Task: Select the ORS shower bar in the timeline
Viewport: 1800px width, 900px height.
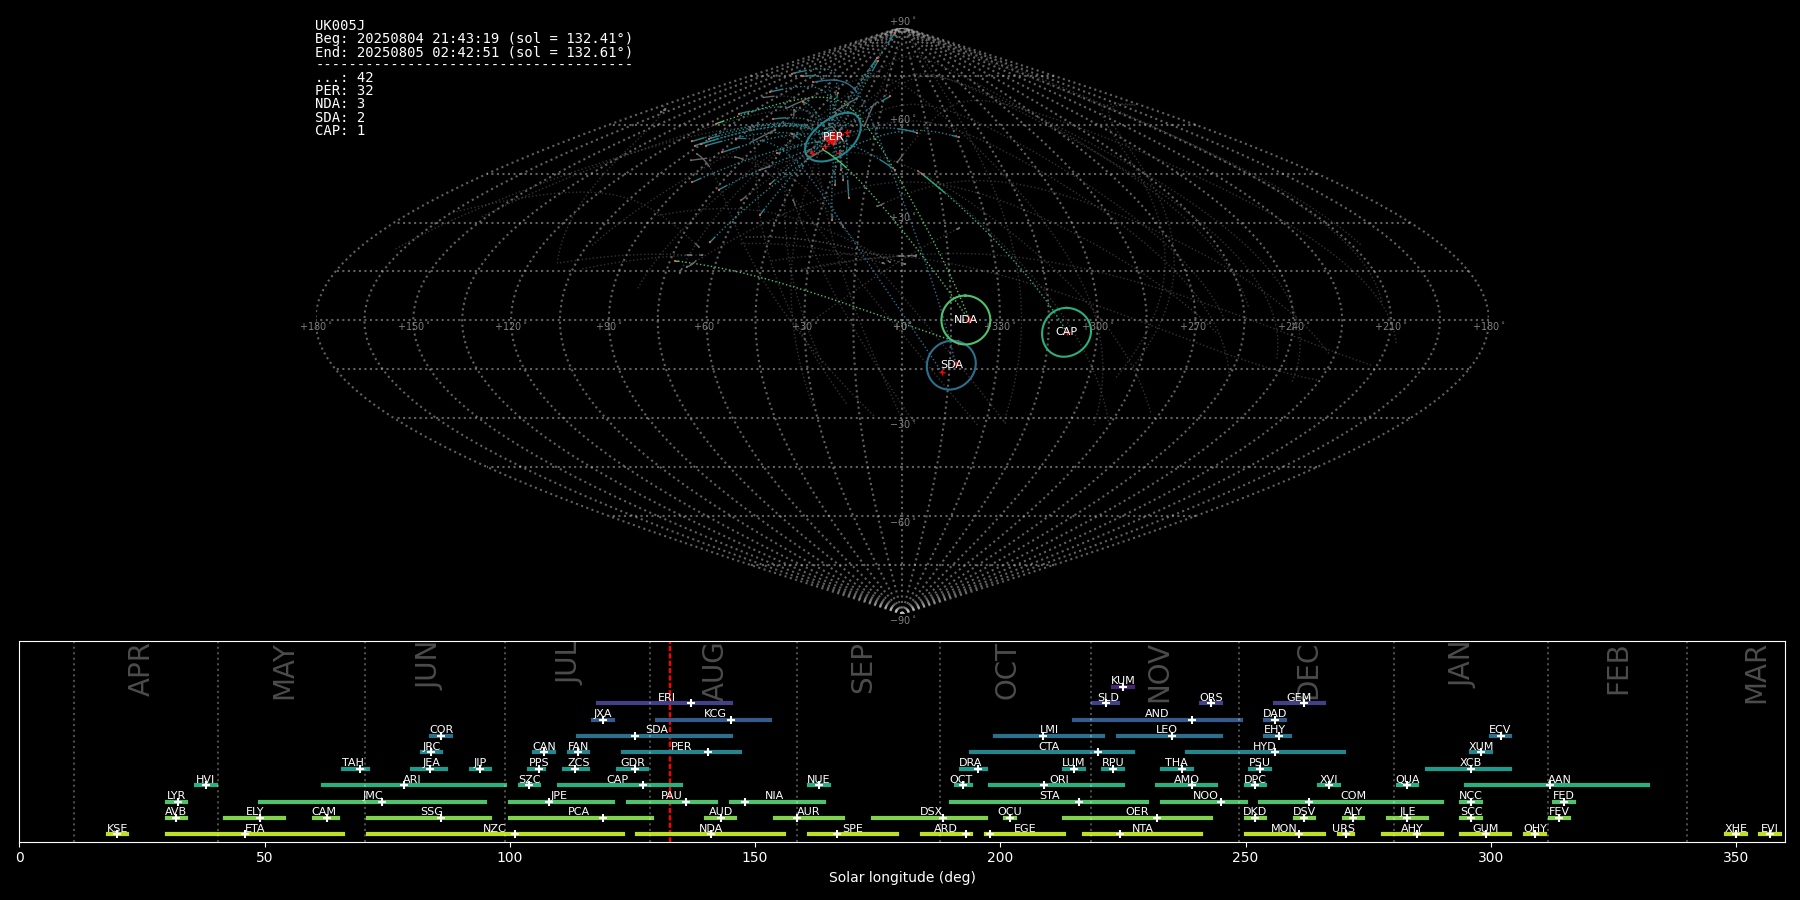Action: point(1211,703)
